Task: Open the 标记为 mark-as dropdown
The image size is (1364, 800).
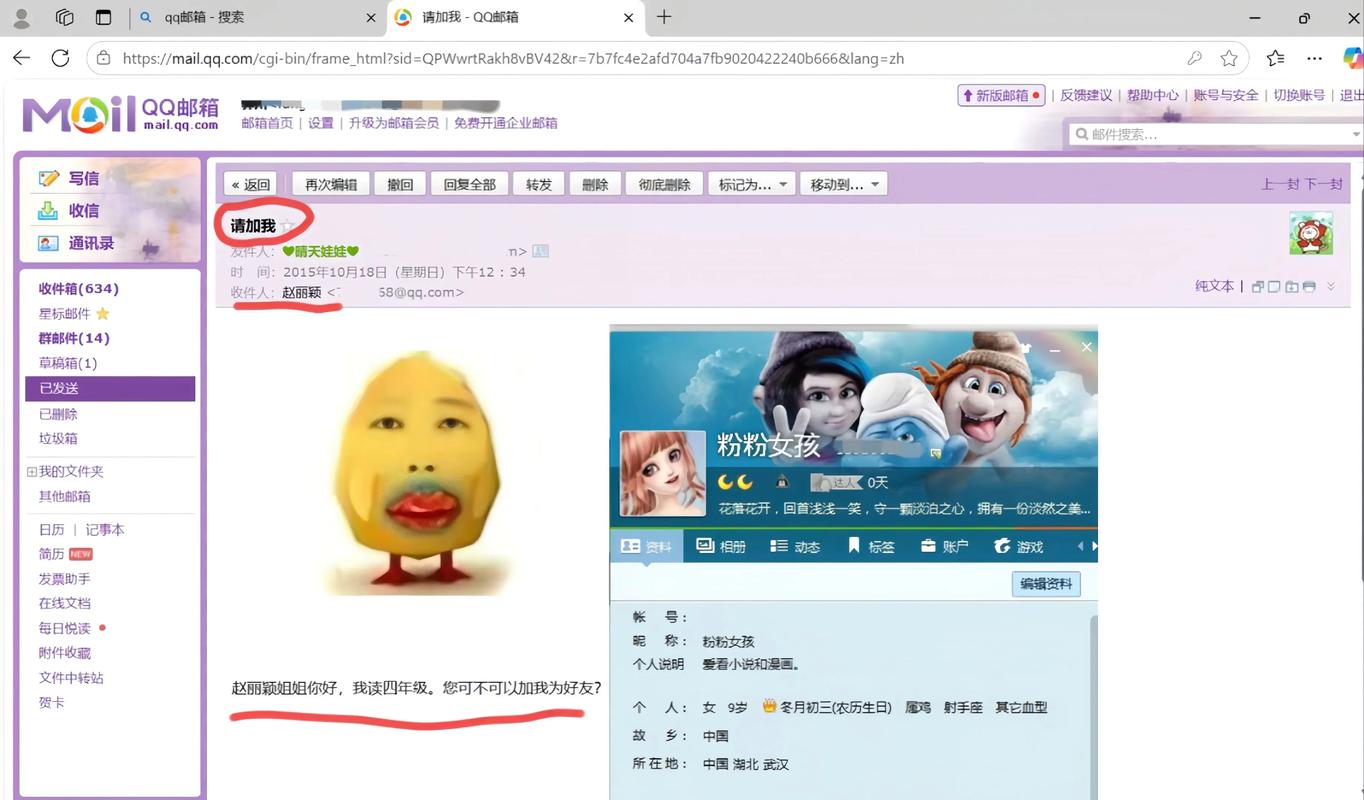Action: pos(750,183)
